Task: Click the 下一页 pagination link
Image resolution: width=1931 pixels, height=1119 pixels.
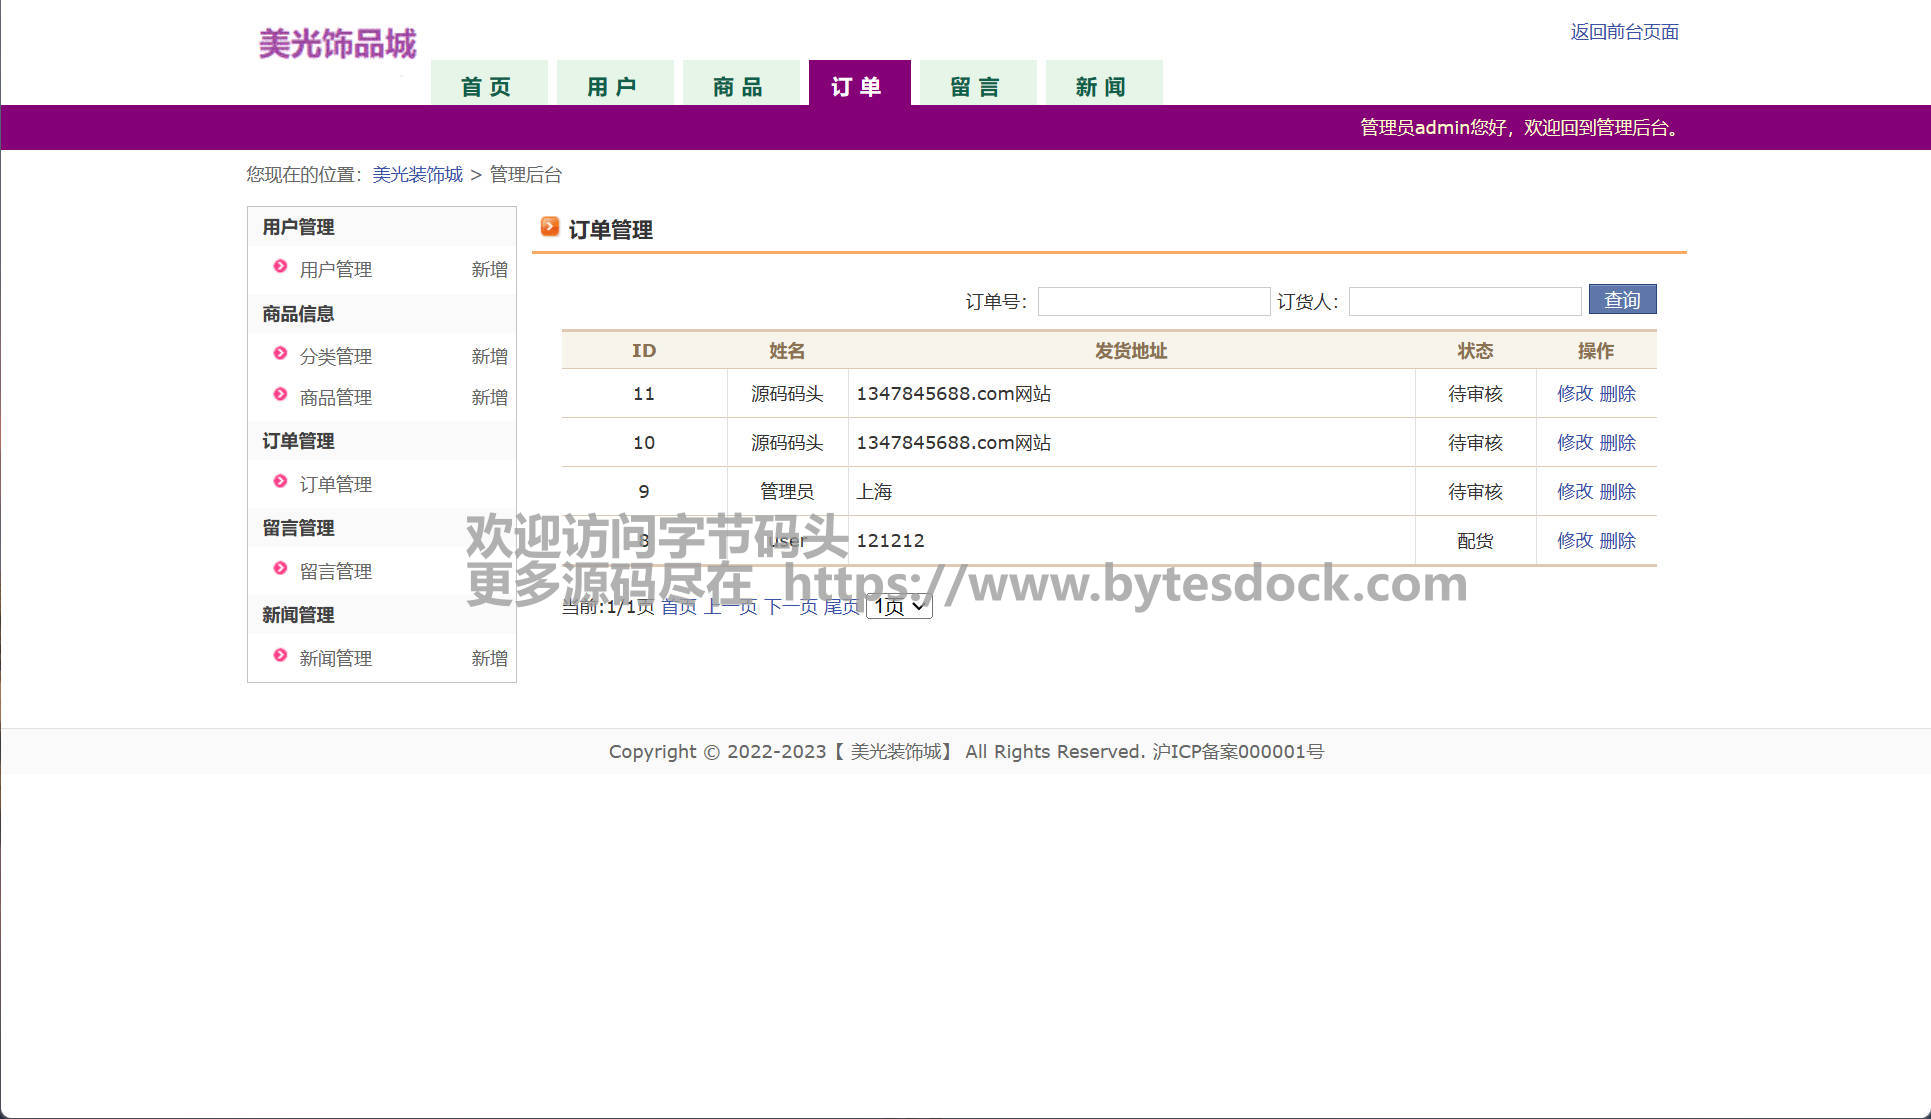Action: click(x=790, y=607)
